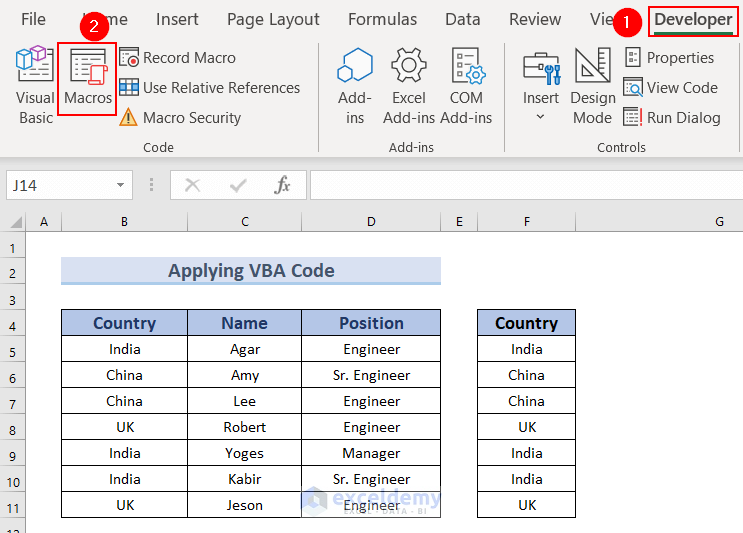This screenshot has width=743, height=533.
Task: Open the Visual Basic editor
Action: pyautogui.click(x=35, y=87)
